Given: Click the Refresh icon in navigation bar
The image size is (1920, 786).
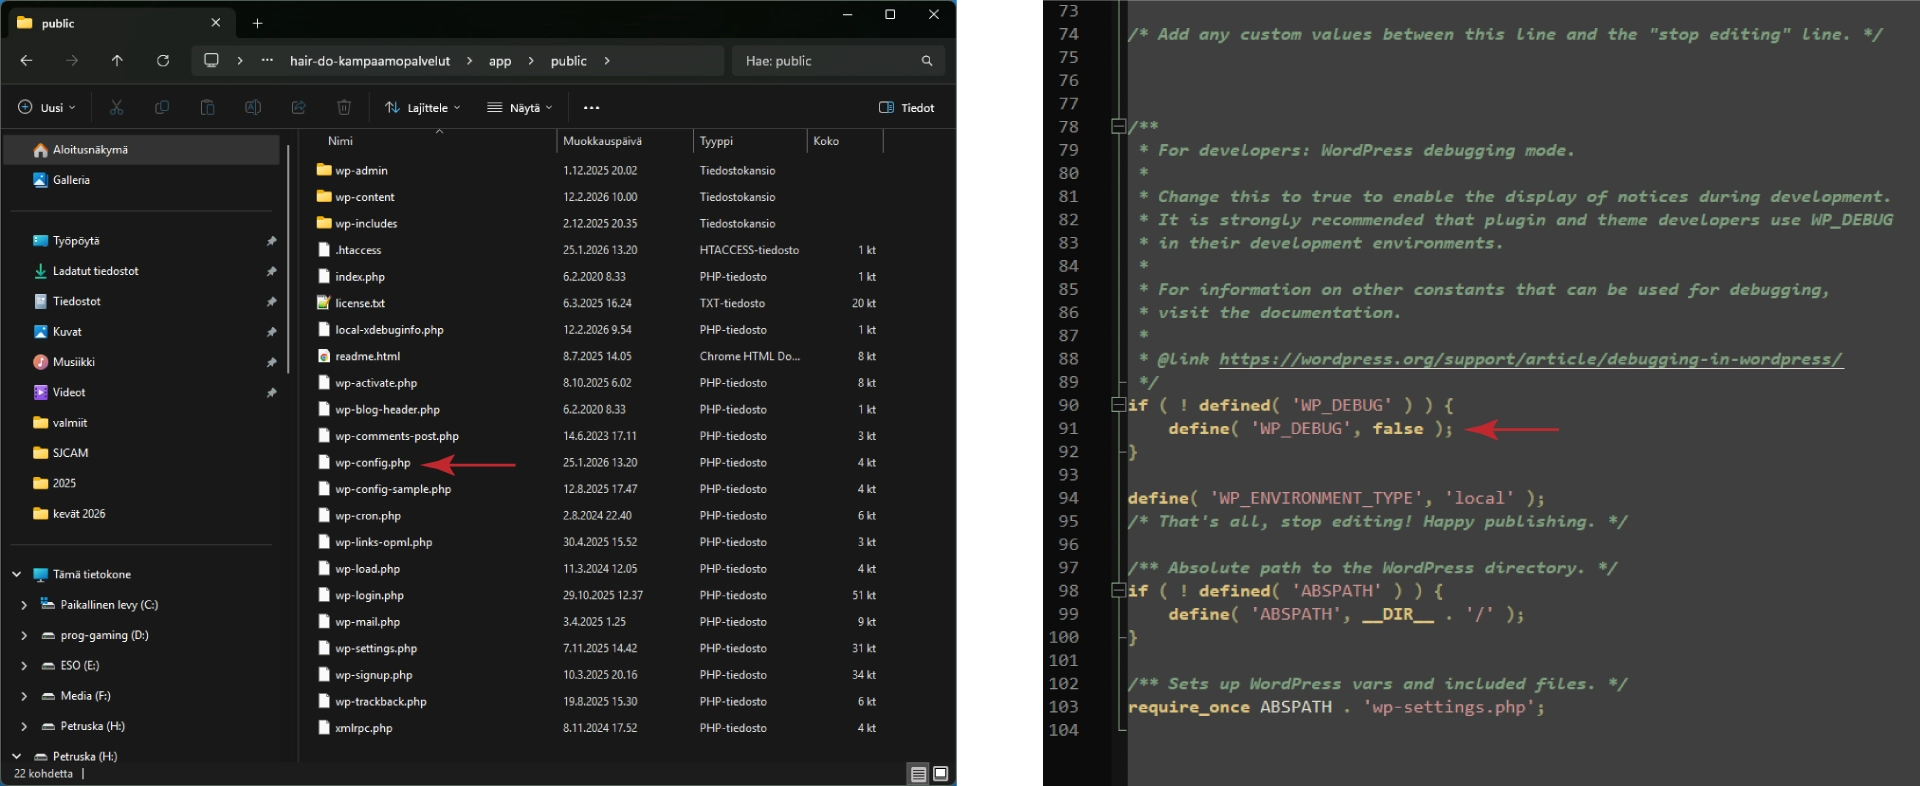Looking at the screenshot, I should tap(163, 61).
